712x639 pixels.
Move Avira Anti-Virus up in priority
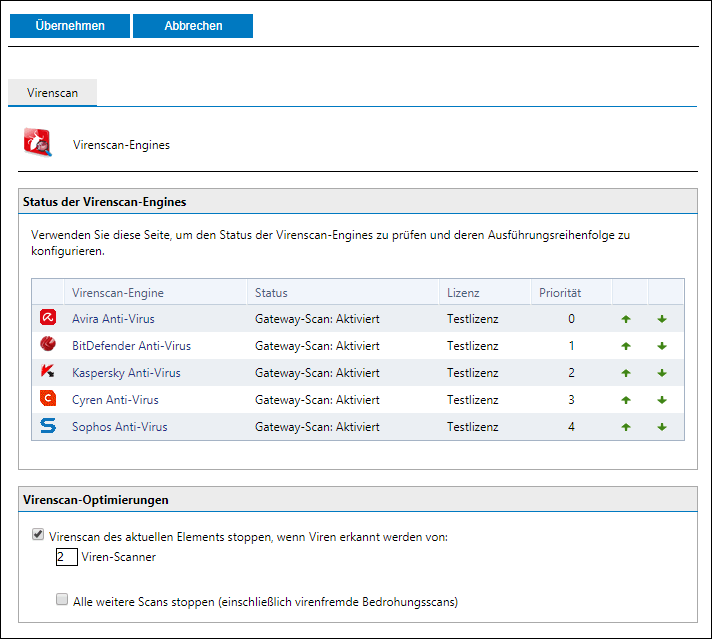(x=626, y=319)
